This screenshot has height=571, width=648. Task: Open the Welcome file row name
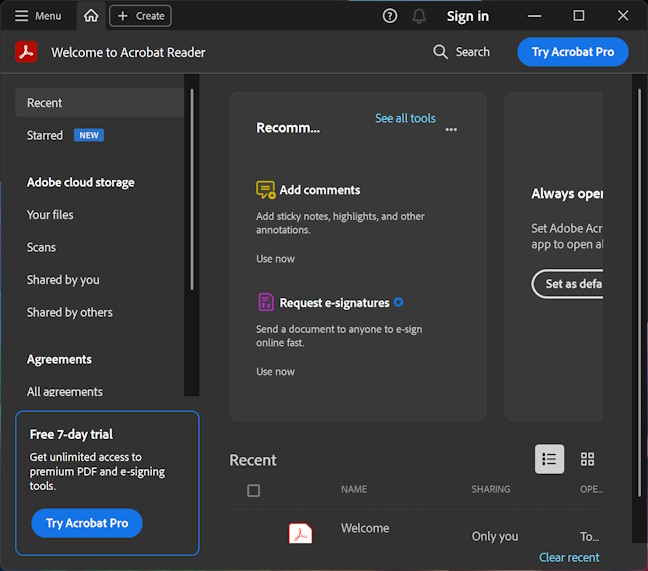[x=365, y=528]
